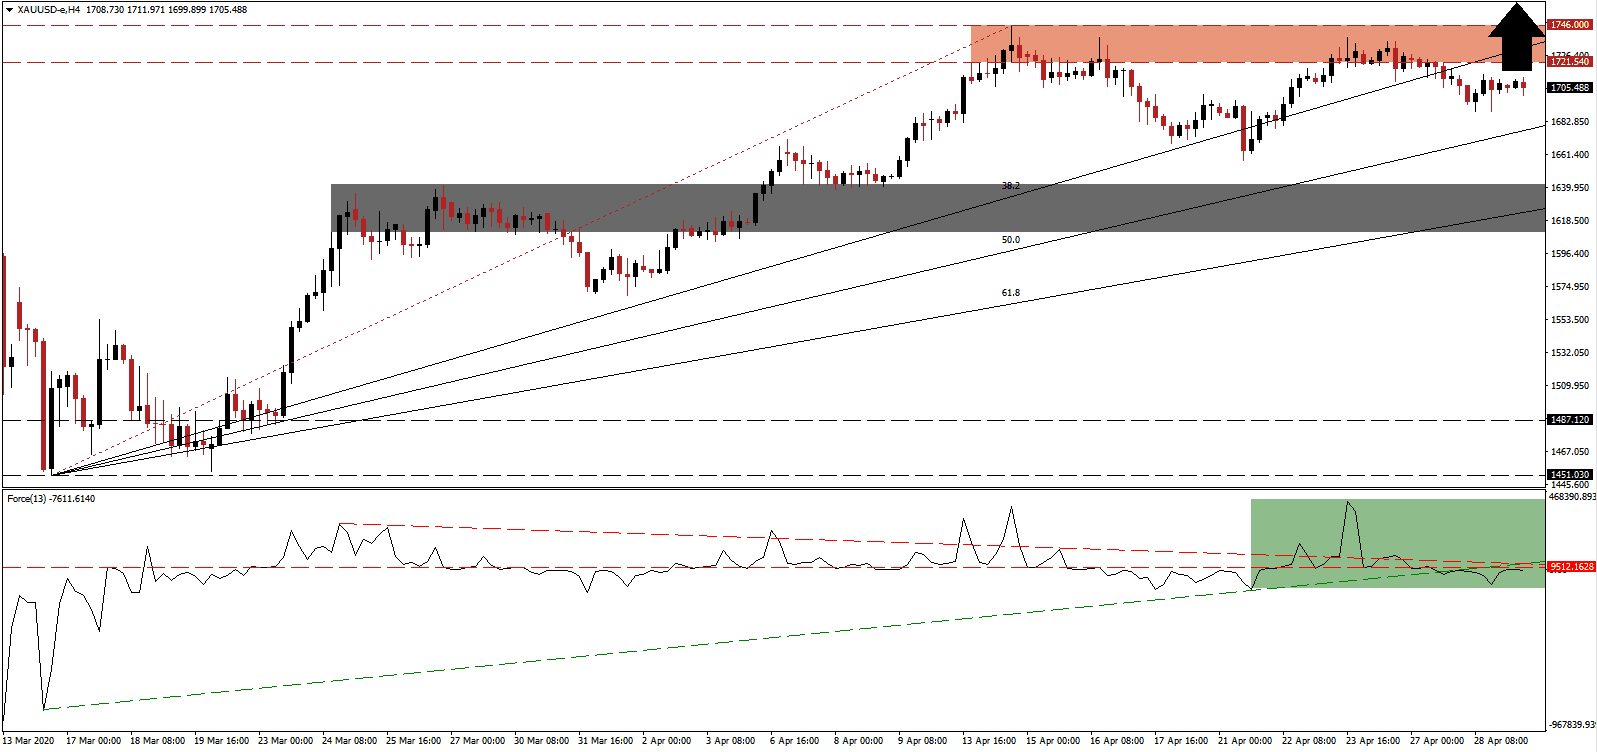Click the 16 Apr 08:00 time label
Screen dimensions: 1597x752
coord(1118,741)
